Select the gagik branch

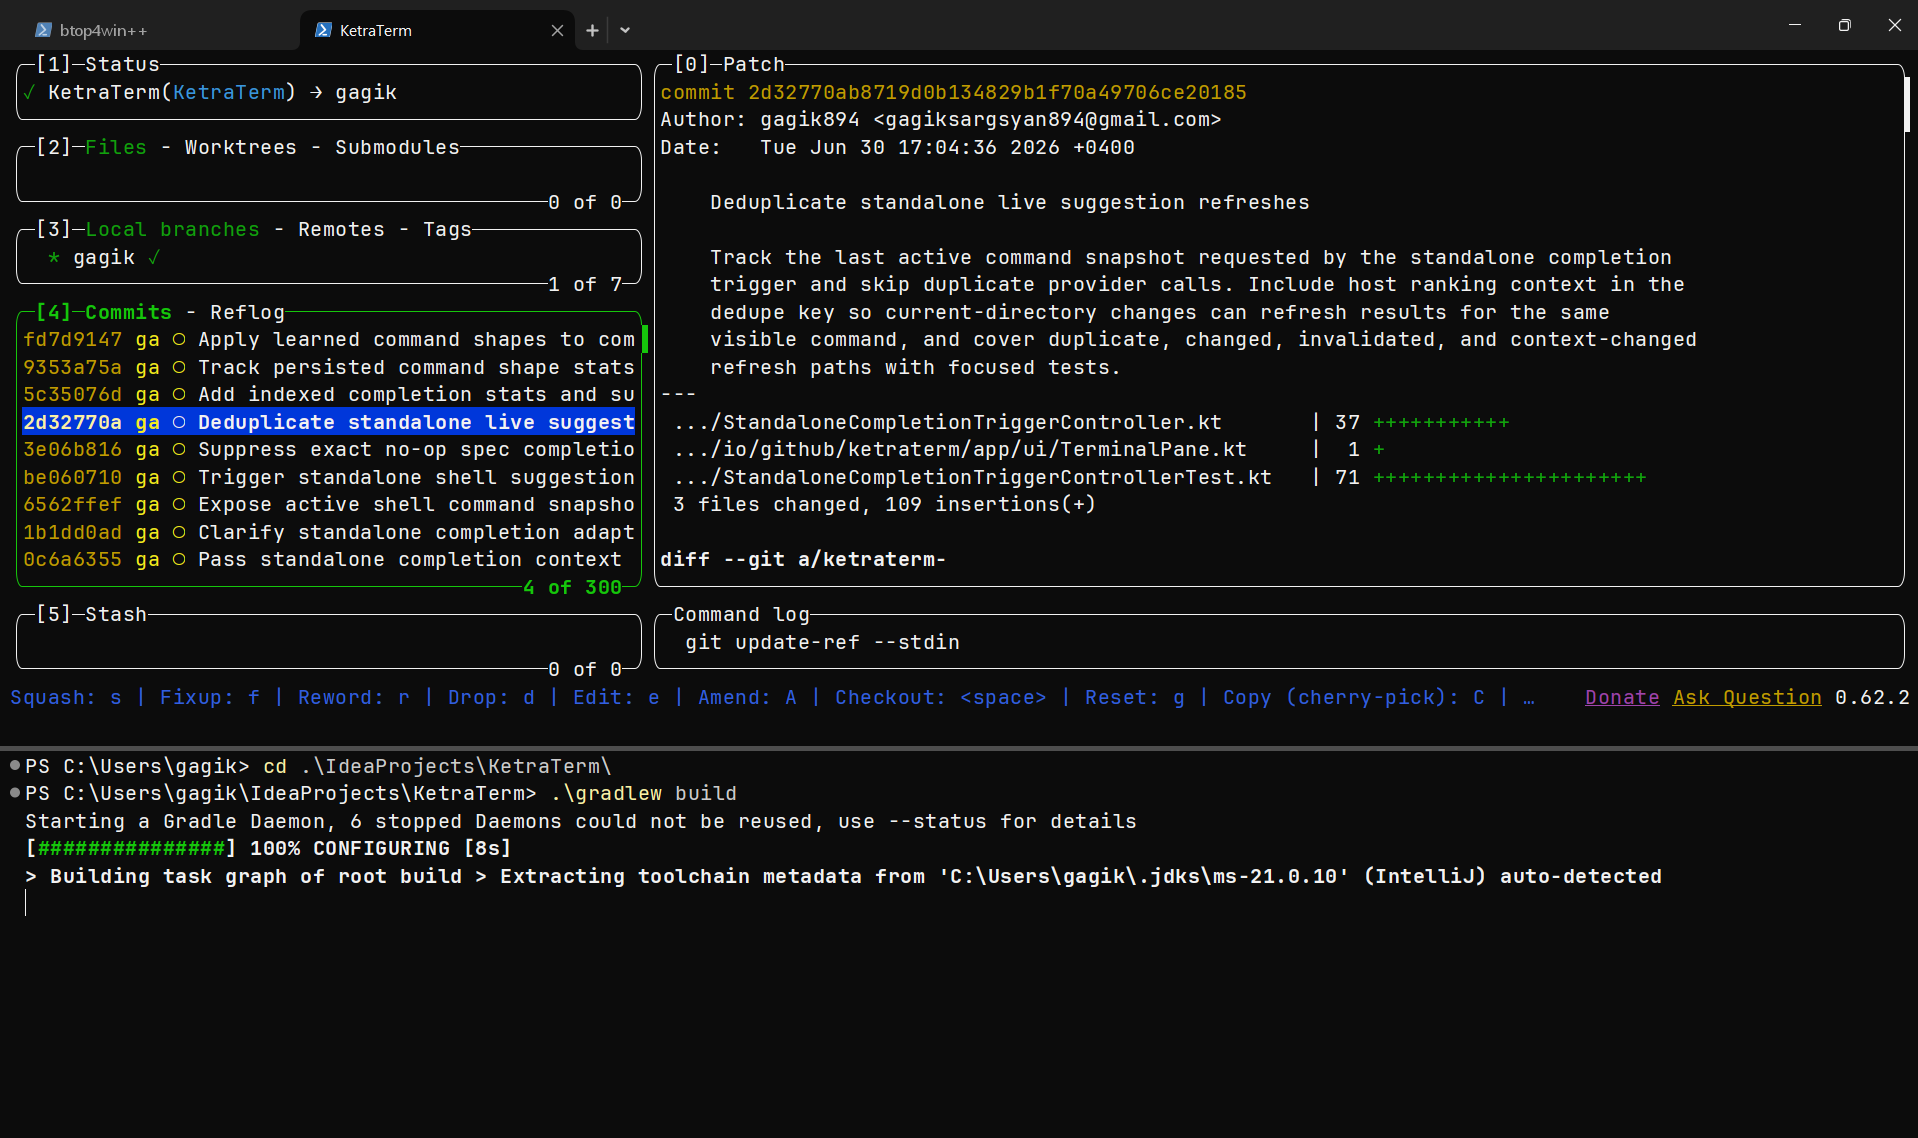click(329, 257)
